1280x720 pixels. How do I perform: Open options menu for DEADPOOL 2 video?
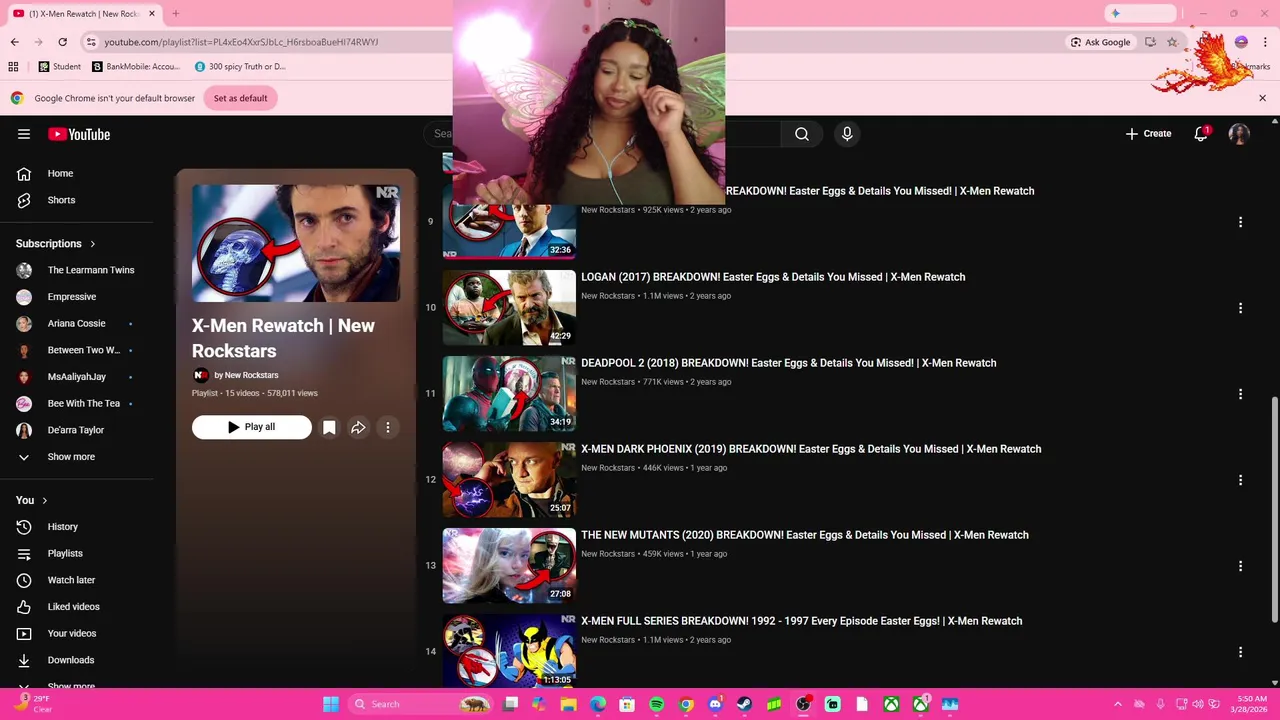[1240, 394]
